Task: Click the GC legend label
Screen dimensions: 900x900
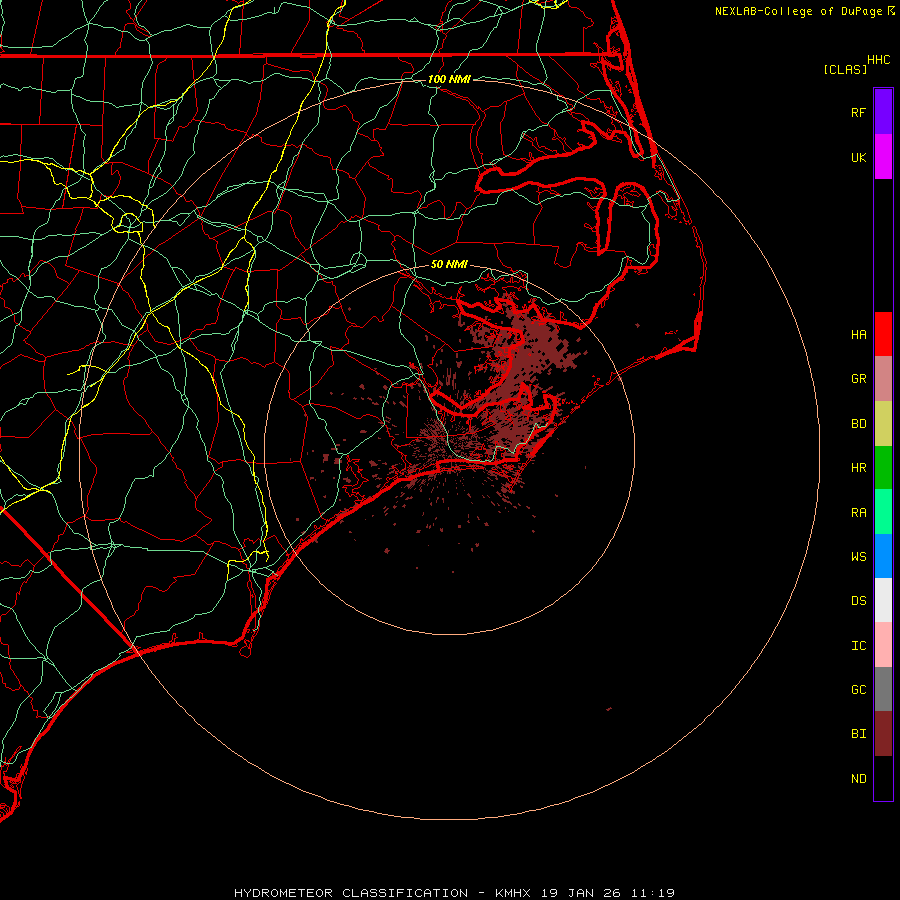Action: pos(859,689)
